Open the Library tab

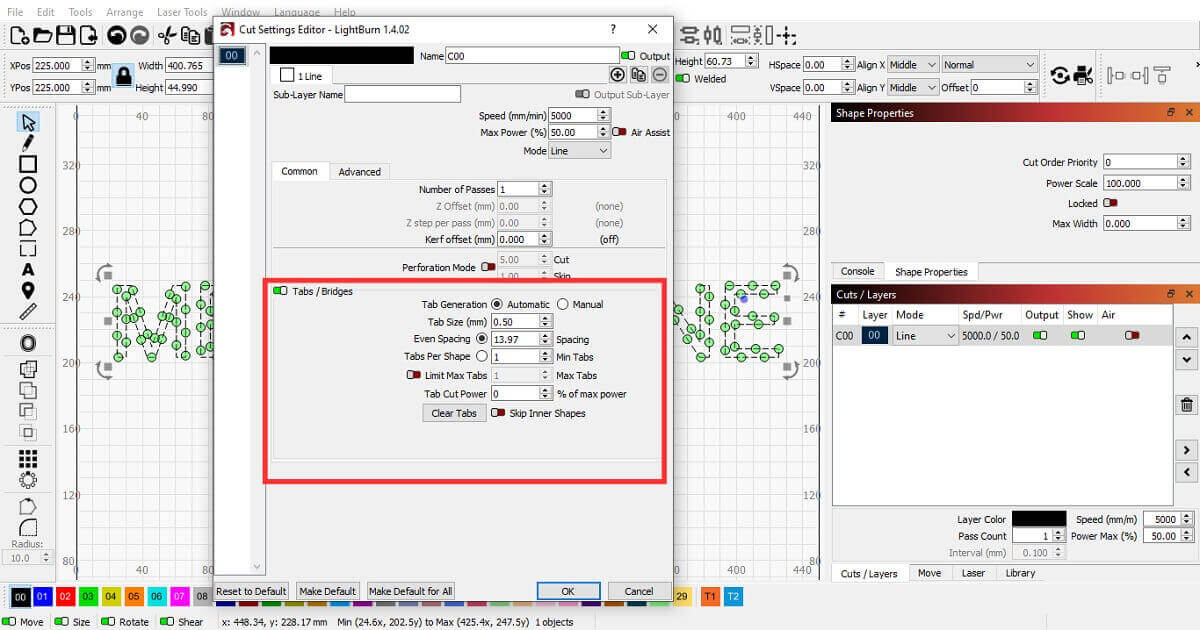(x=1021, y=573)
